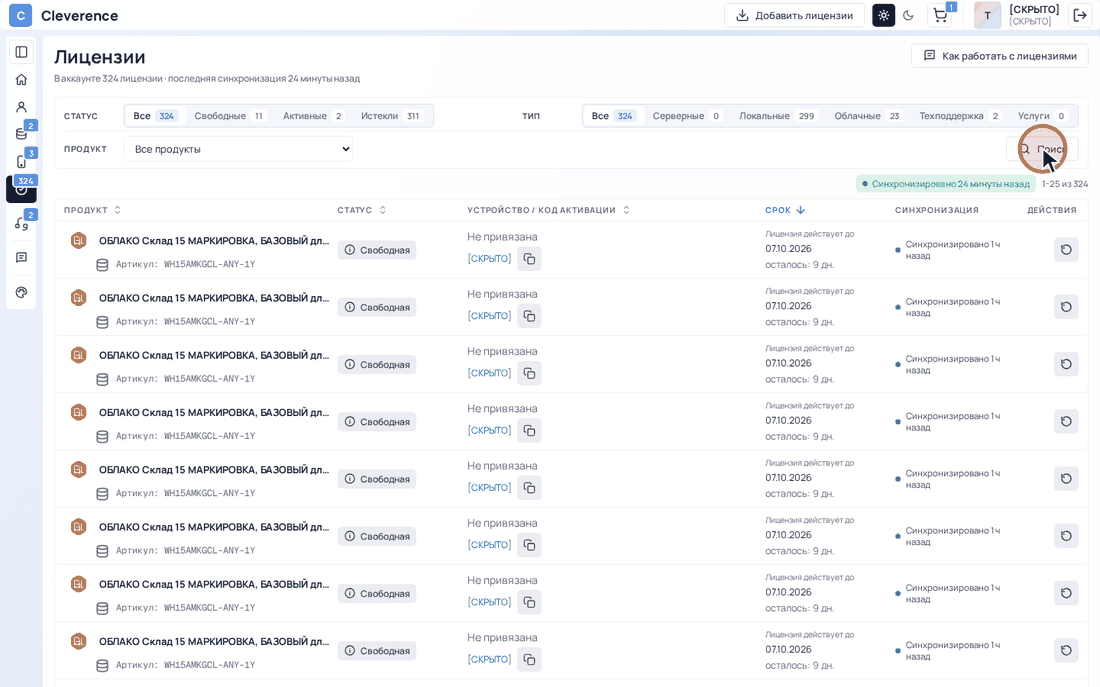
Task: Toggle the sidebar panel icon
Action: tap(21, 52)
